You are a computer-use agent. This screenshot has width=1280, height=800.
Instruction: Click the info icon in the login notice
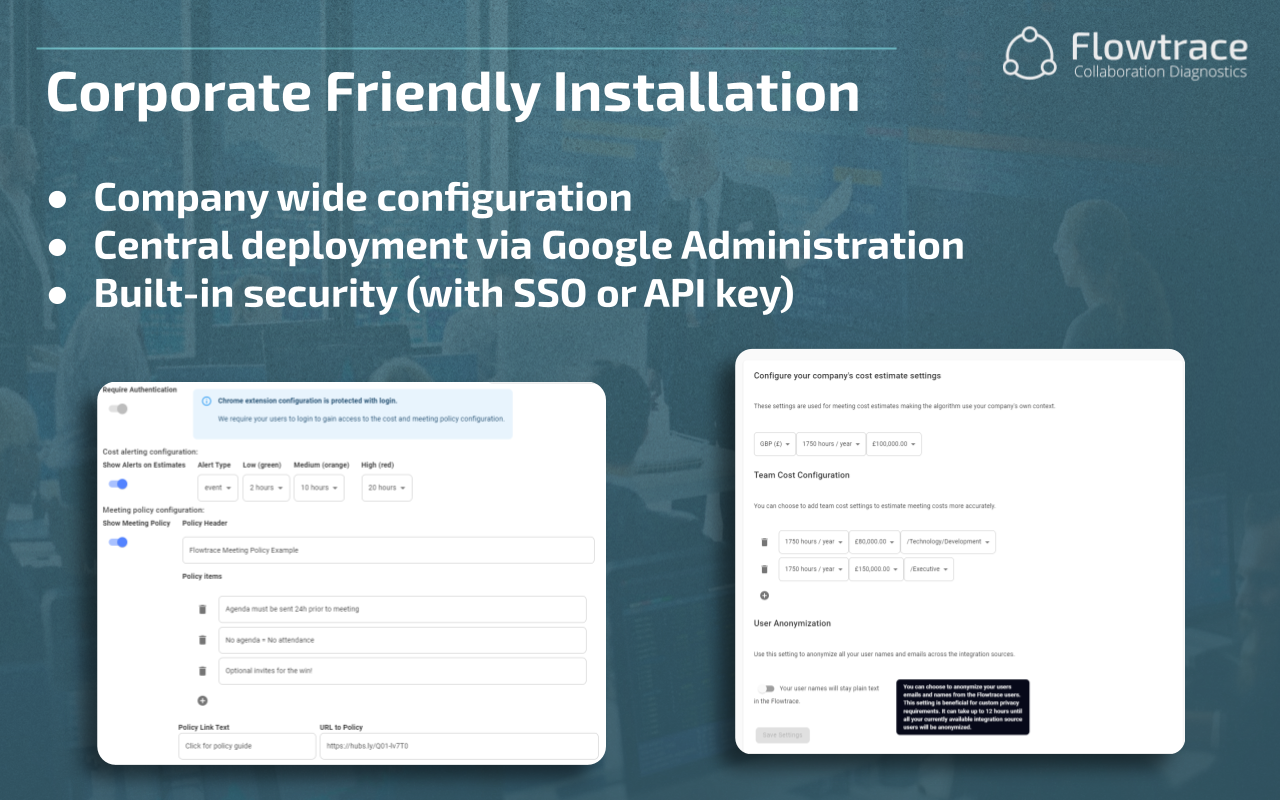pos(207,401)
